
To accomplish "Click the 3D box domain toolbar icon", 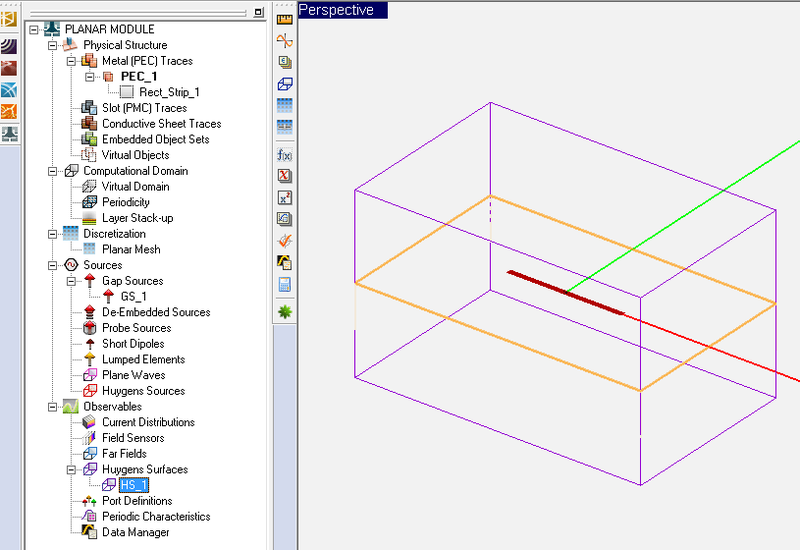I will [x=284, y=84].
